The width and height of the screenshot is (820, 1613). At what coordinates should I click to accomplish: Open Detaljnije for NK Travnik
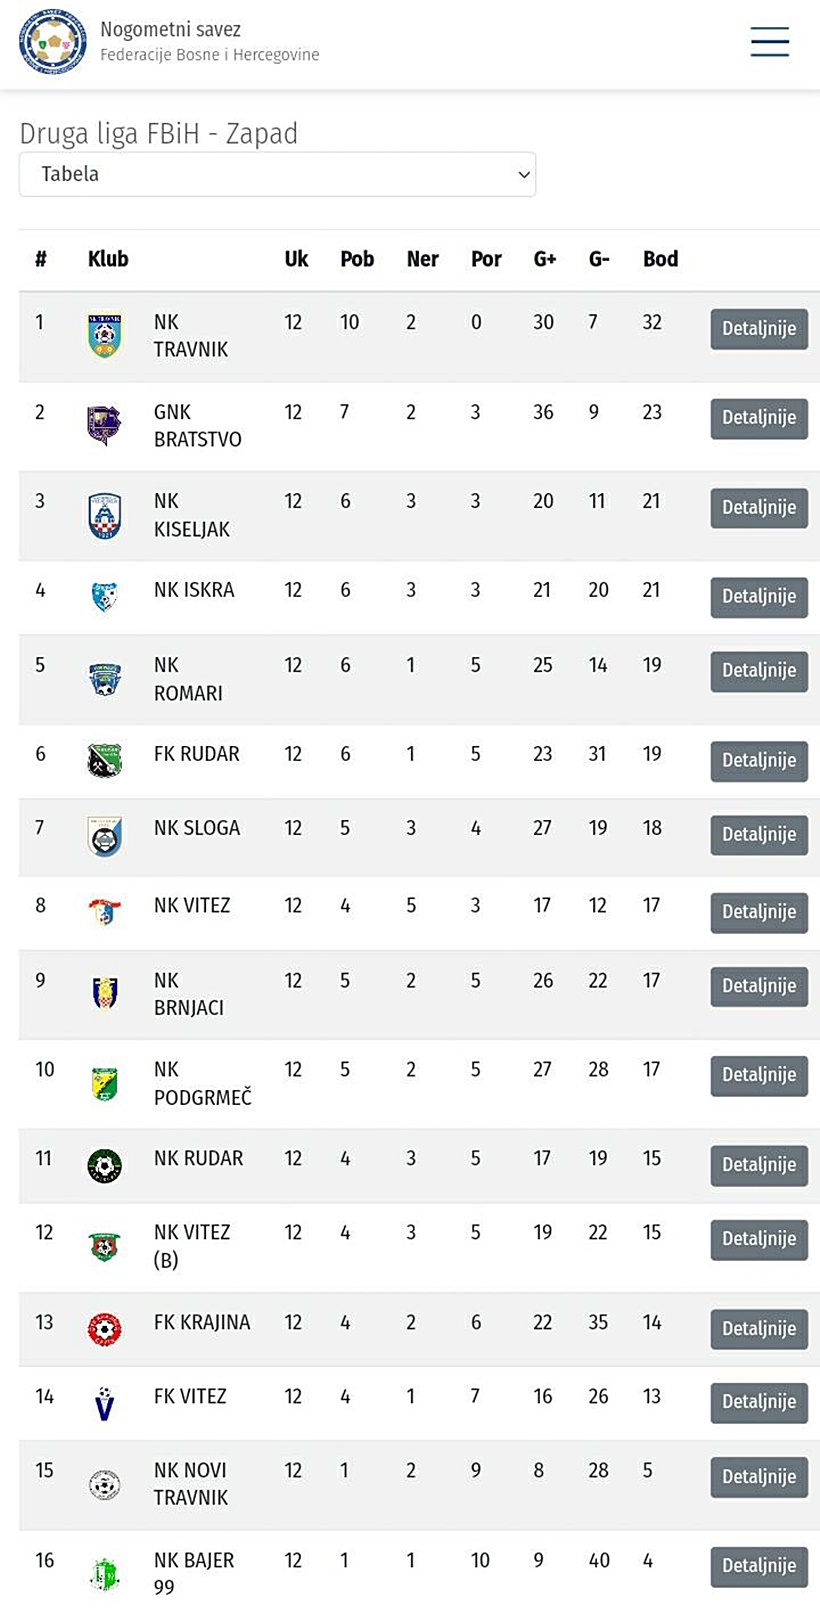(x=759, y=329)
